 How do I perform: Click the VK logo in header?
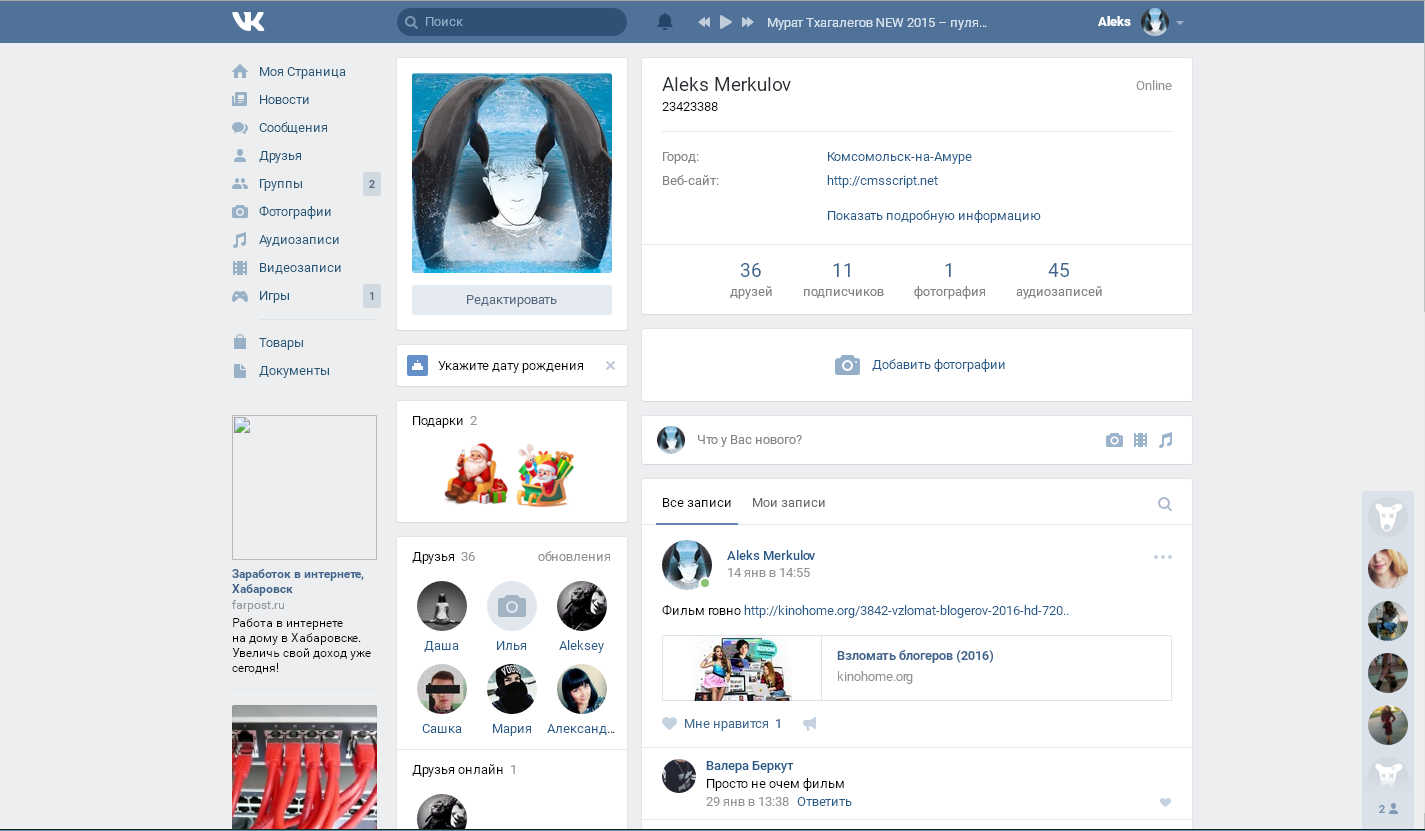coord(248,21)
